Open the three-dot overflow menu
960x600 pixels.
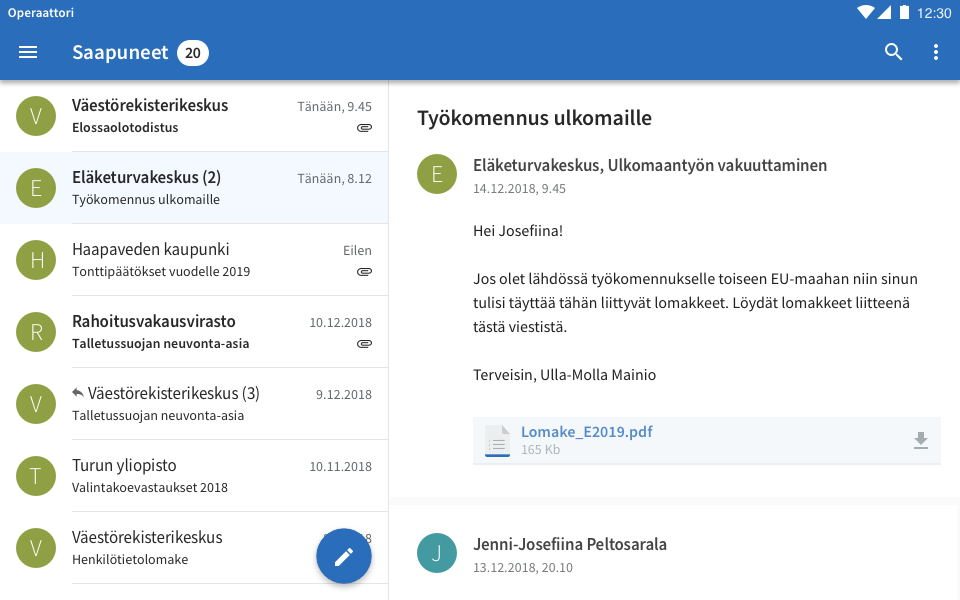pos(936,53)
